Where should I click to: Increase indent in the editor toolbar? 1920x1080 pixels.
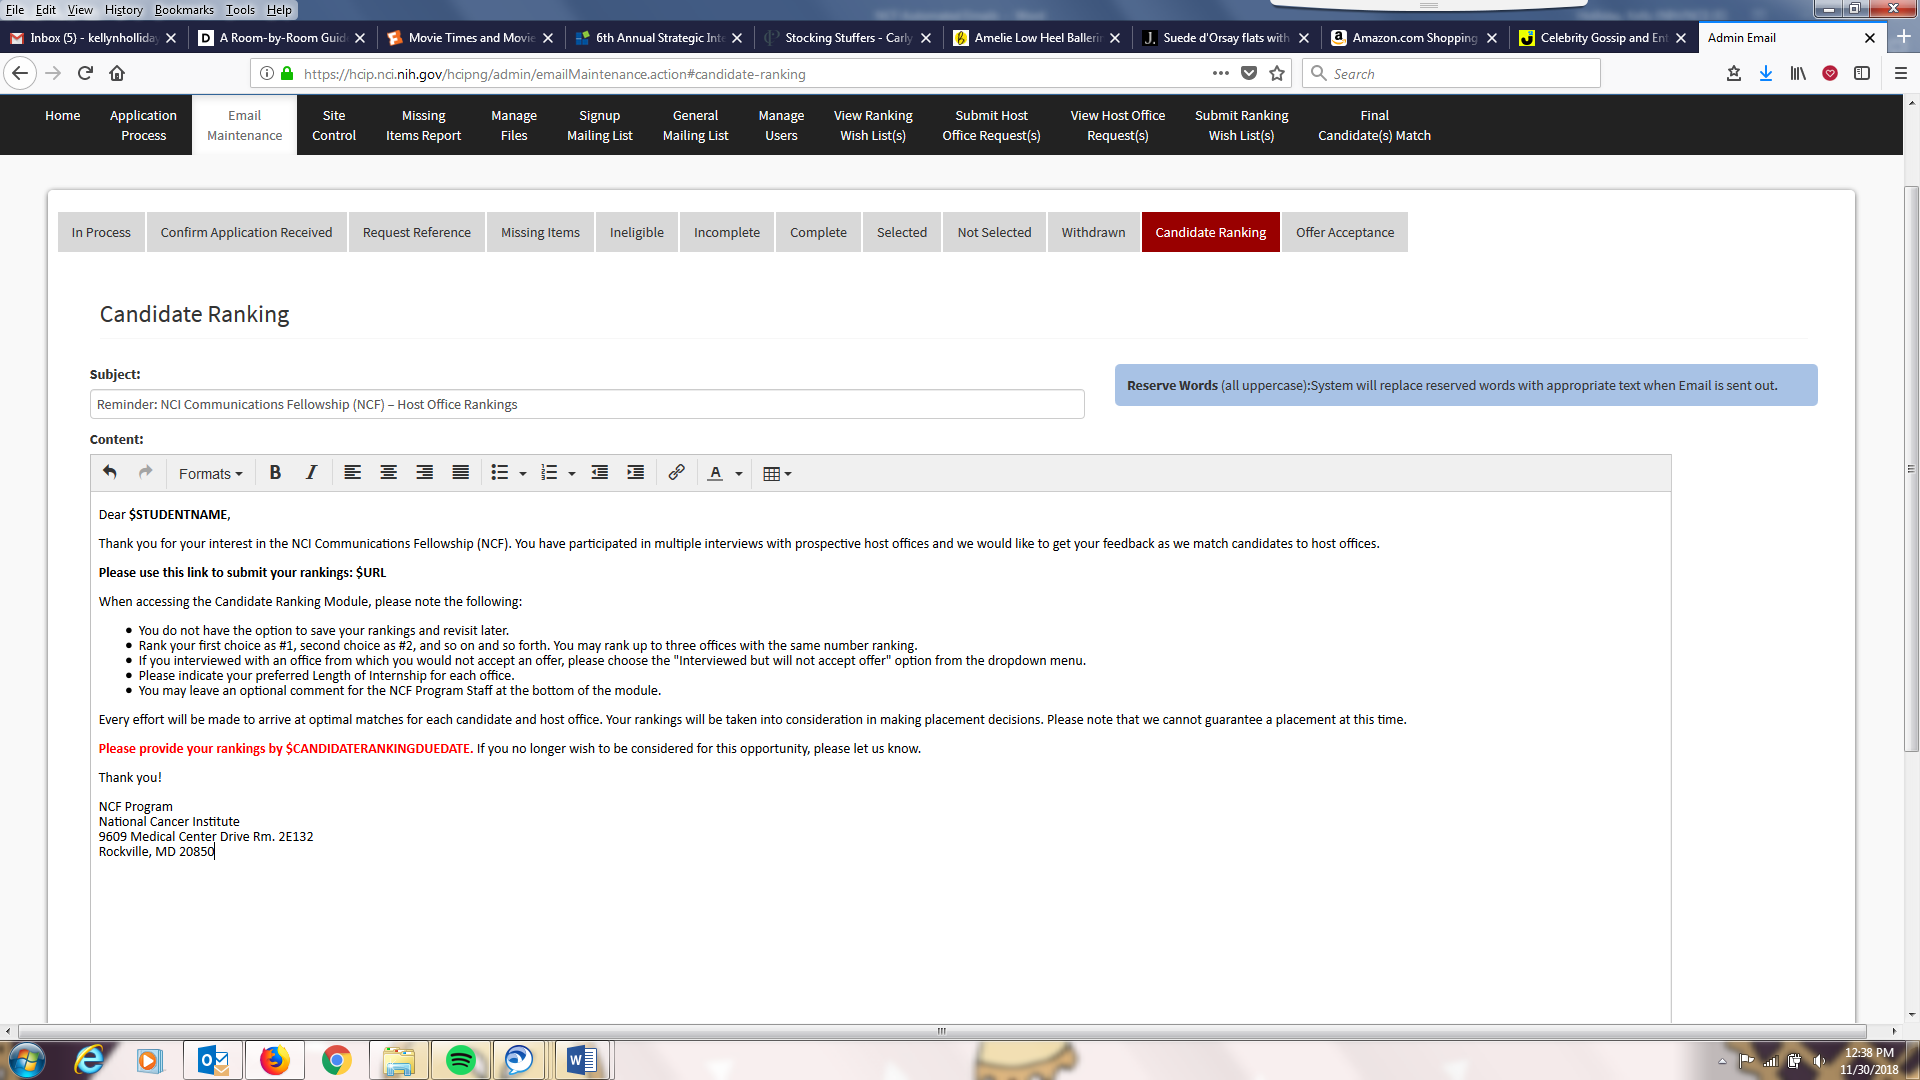tap(635, 473)
